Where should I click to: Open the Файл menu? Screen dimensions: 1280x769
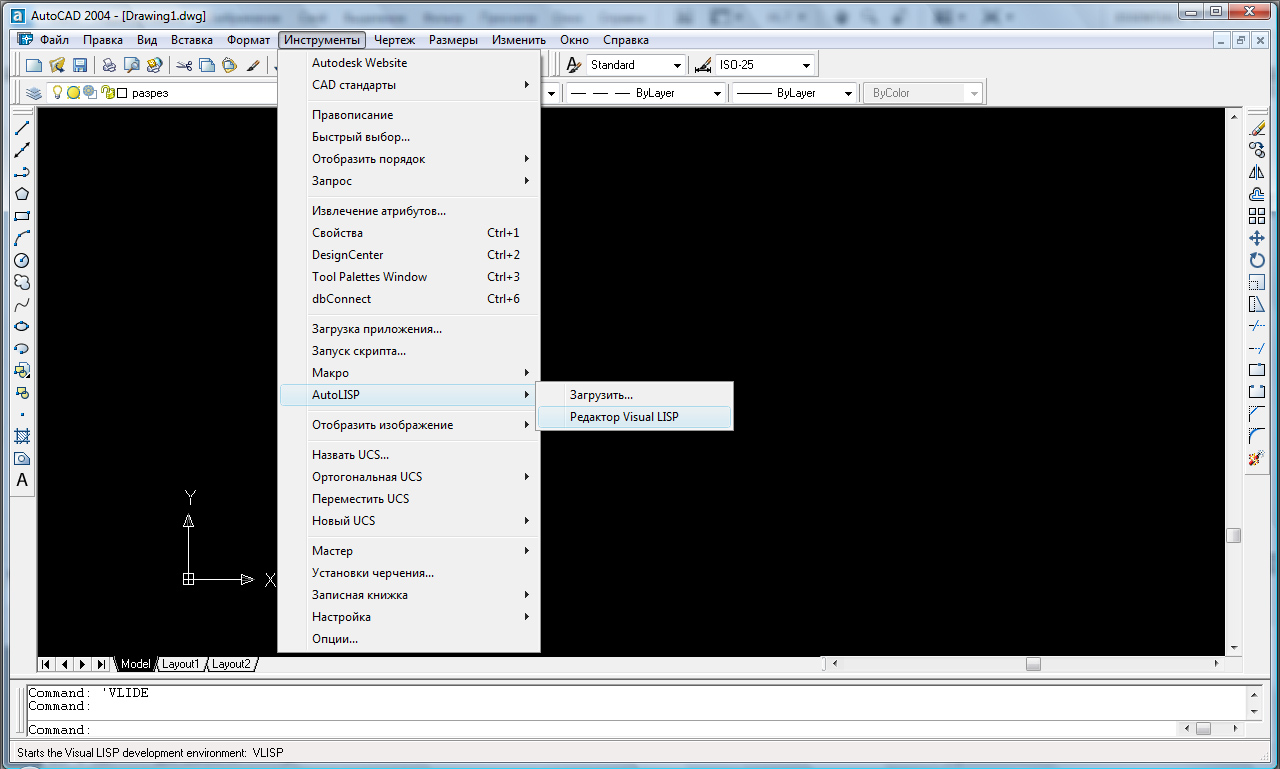click(54, 40)
